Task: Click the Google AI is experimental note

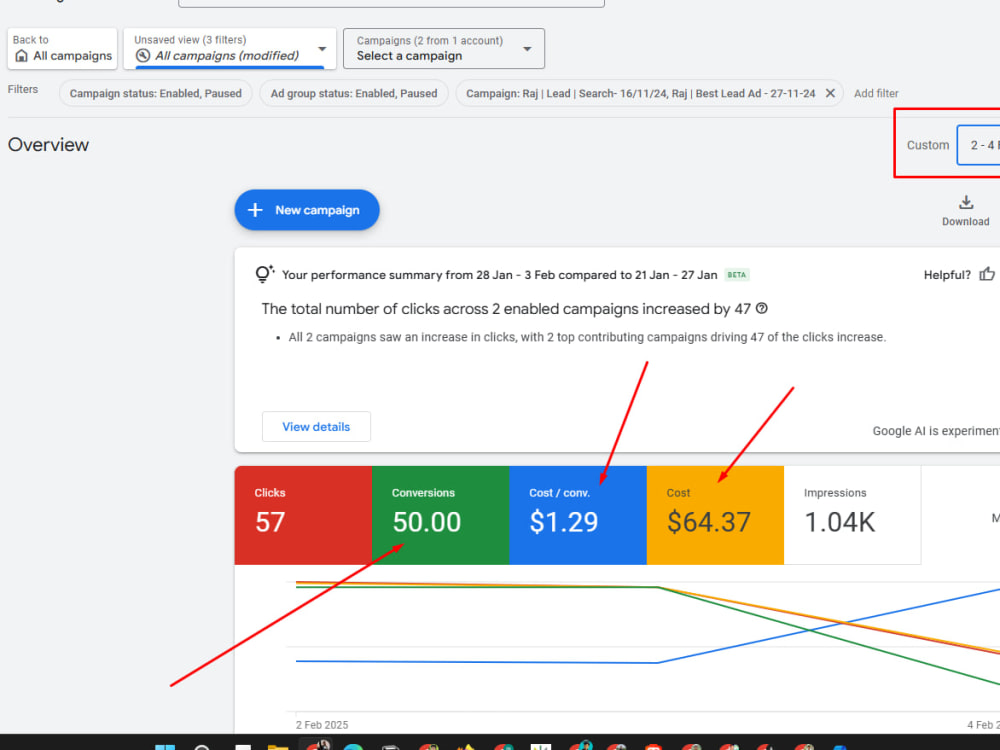Action: 936,431
